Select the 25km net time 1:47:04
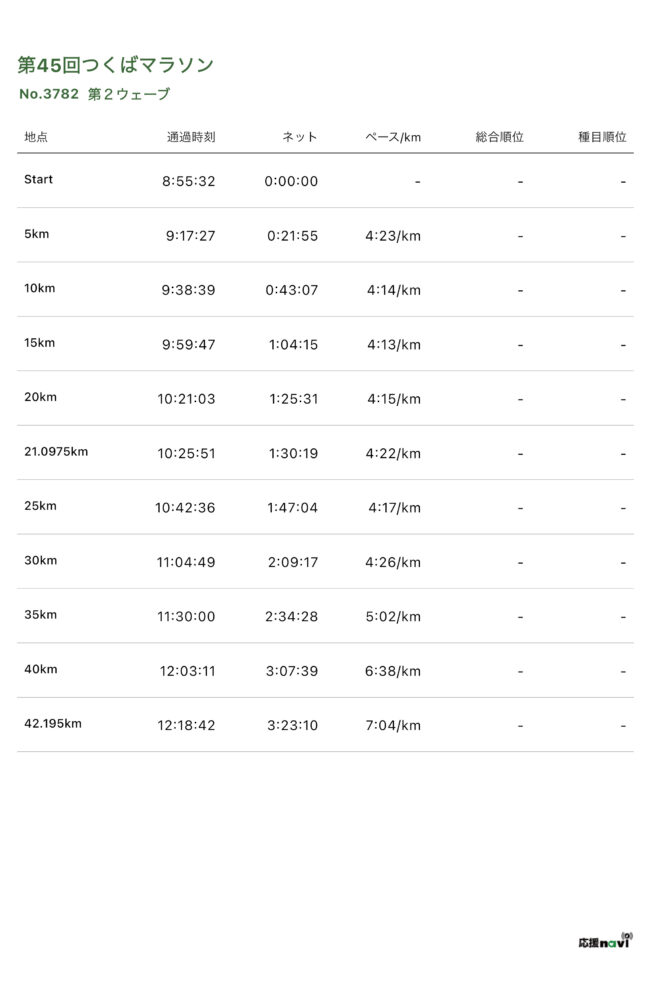This screenshot has width=651, height=1000. pos(293,508)
